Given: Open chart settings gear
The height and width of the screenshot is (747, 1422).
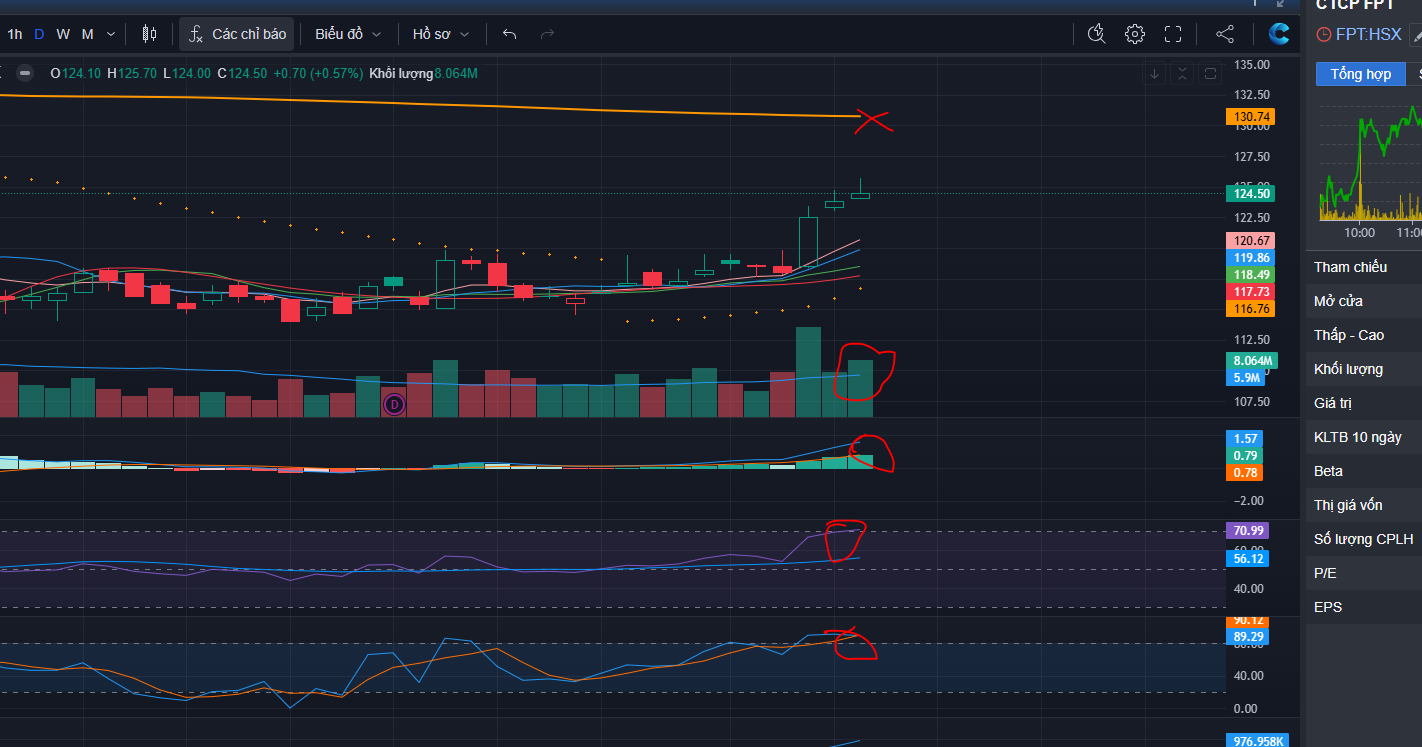Looking at the screenshot, I should pos(1134,34).
